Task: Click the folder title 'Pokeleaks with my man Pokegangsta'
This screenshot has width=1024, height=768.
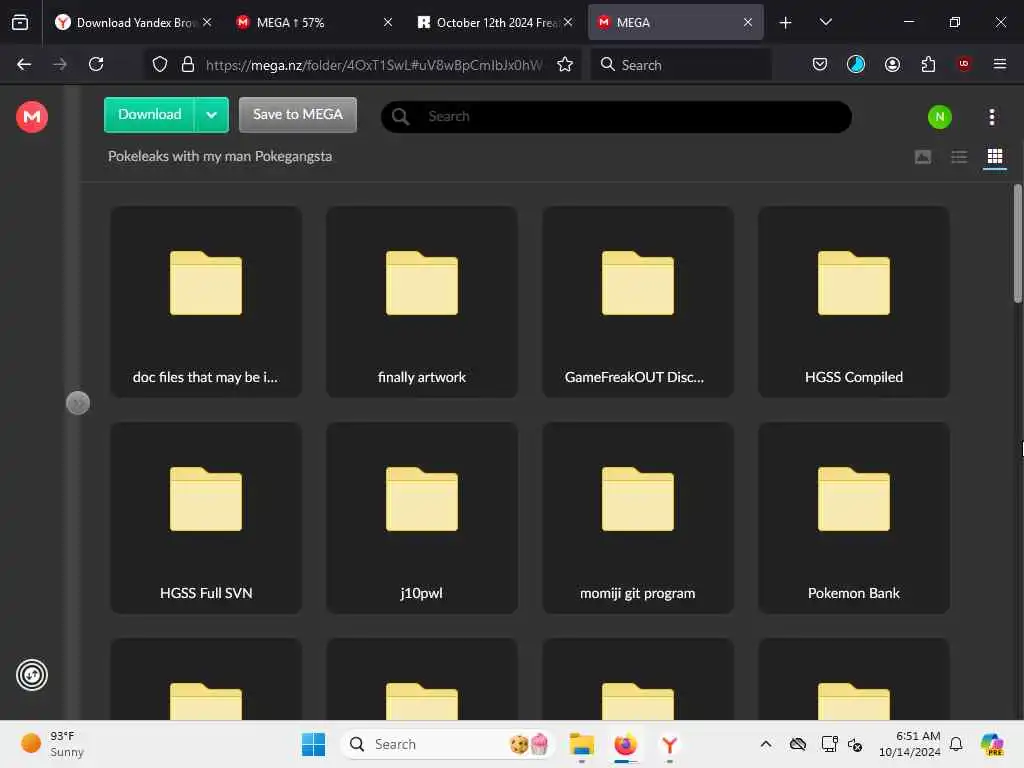Action: [x=219, y=157]
